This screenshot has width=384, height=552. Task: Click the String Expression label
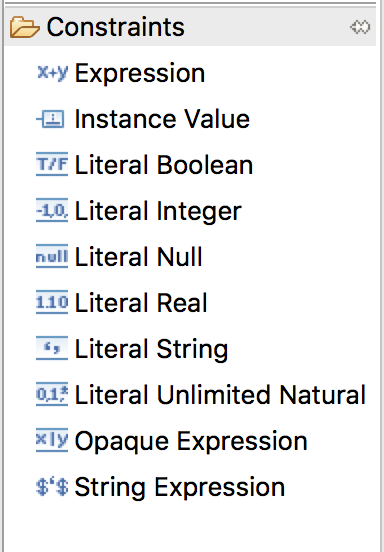tap(180, 488)
